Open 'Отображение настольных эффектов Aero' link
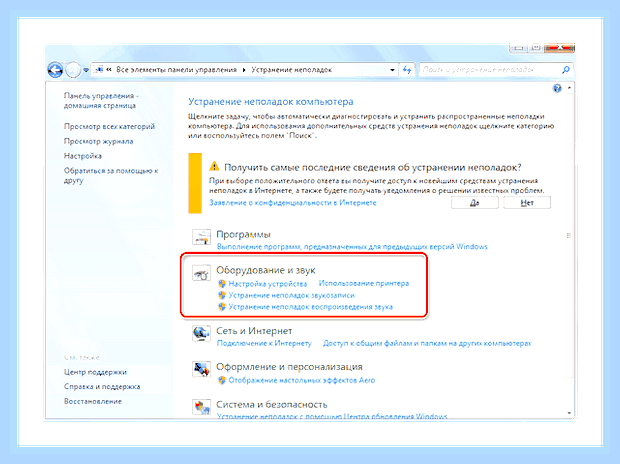This screenshot has width=620, height=464. 301,380
